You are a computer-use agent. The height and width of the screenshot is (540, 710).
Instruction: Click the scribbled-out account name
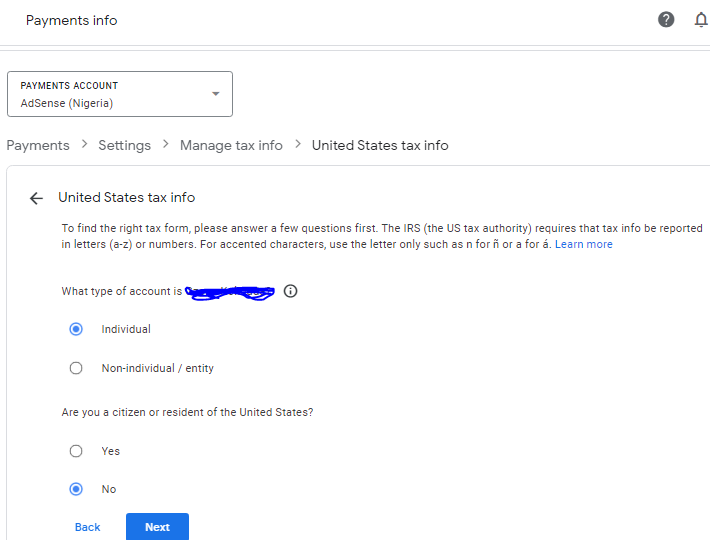pyautogui.click(x=230, y=292)
